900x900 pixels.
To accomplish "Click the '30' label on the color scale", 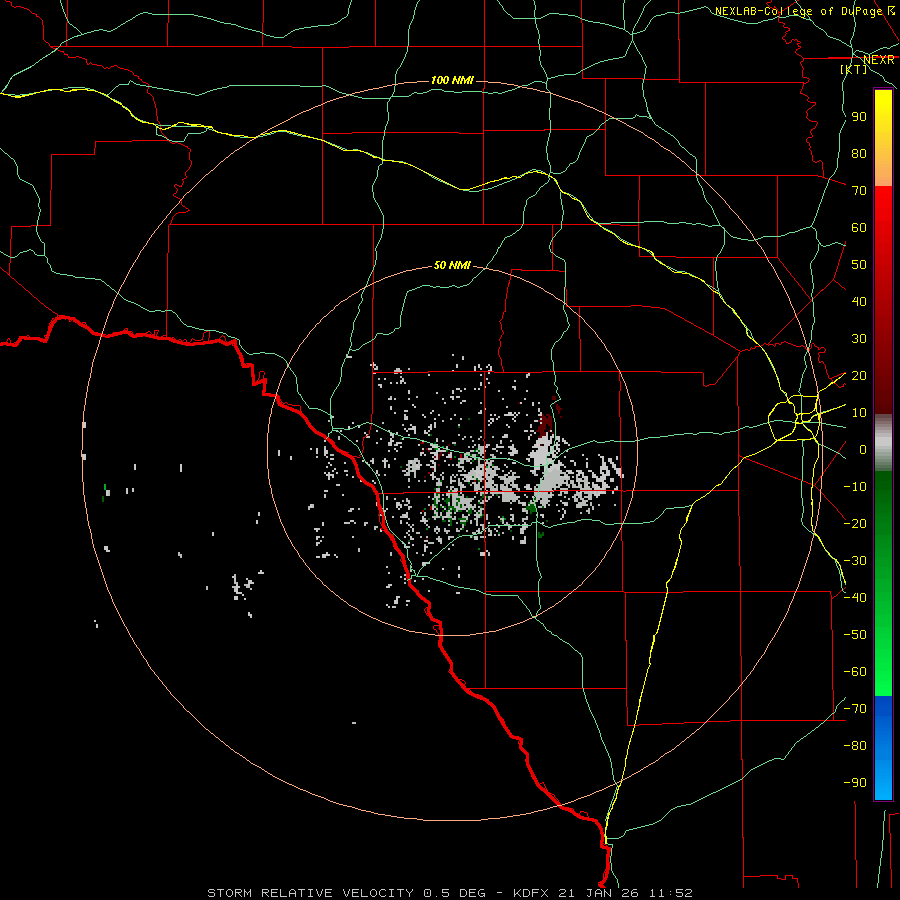I will tap(859, 339).
